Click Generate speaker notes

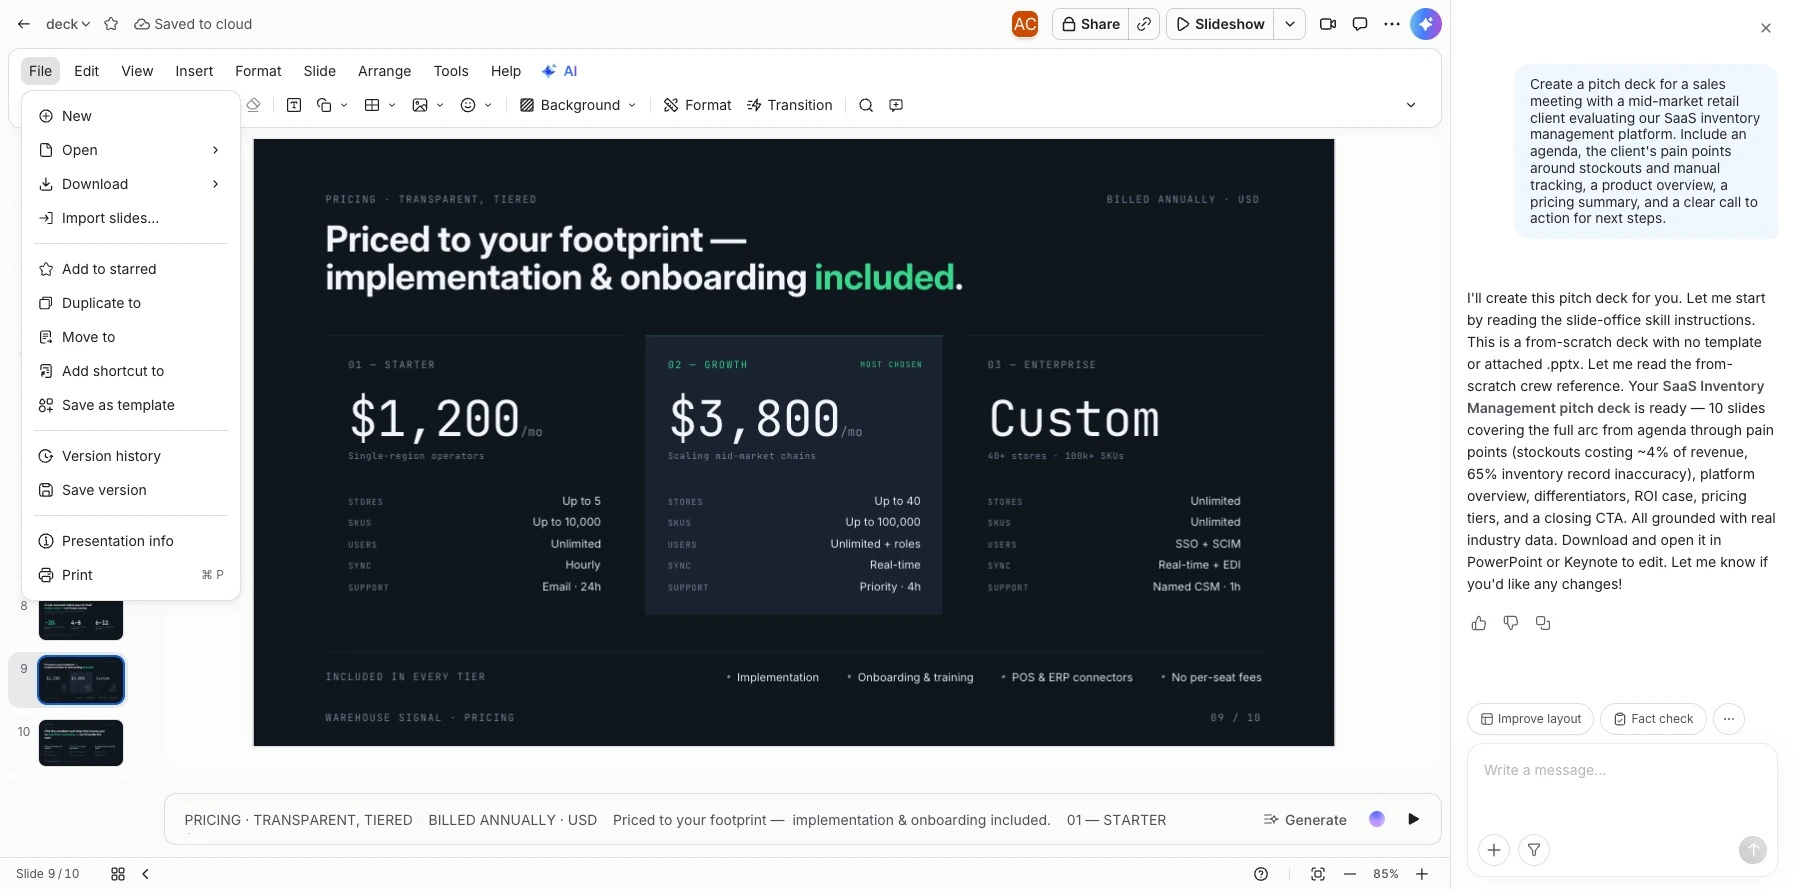1305,820
